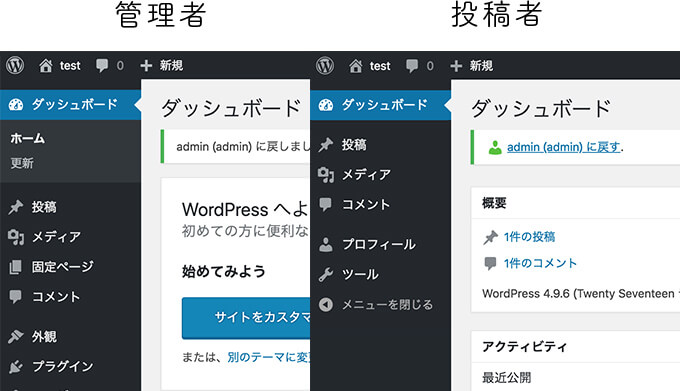Click the ダッシュボード page title in contributor view
The width and height of the screenshot is (680, 391).
pyautogui.click(x=542, y=108)
